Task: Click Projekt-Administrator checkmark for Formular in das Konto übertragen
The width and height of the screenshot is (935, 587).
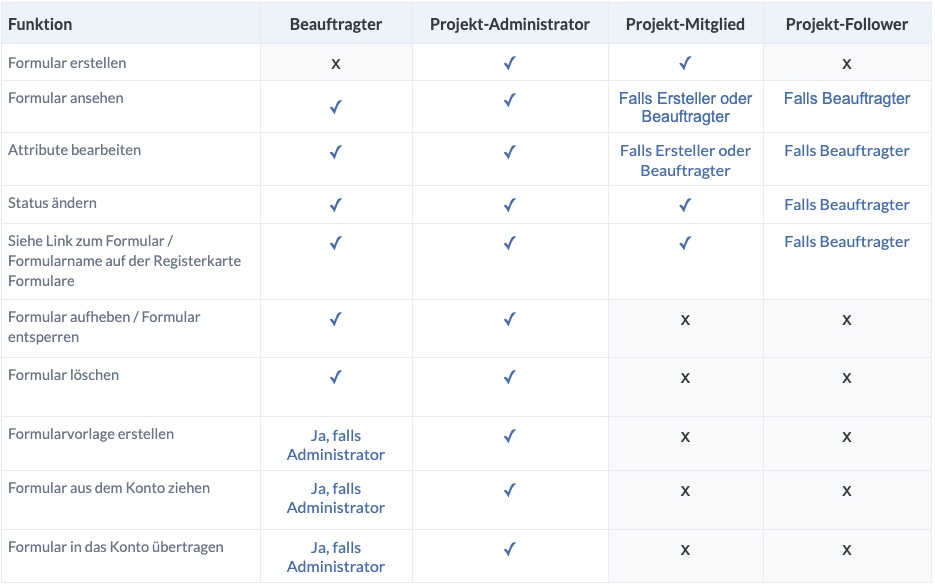Action: [510, 549]
